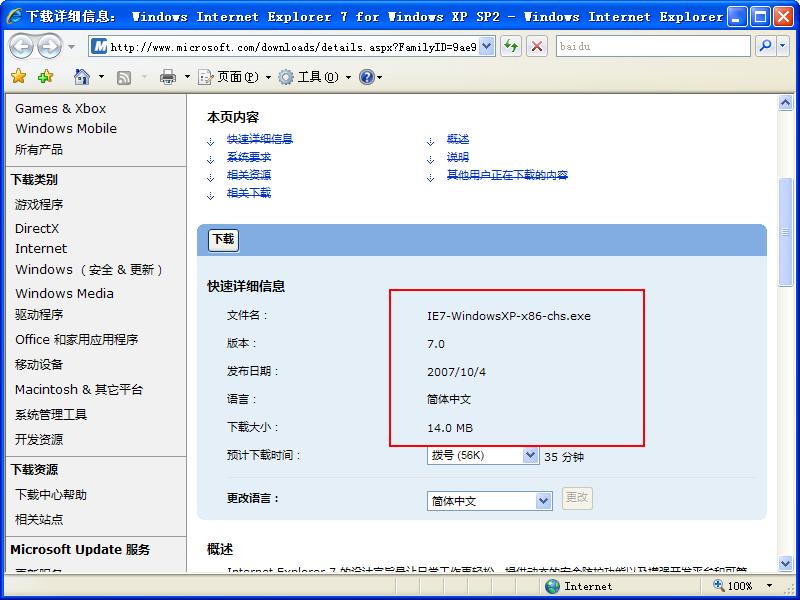The width and height of the screenshot is (800, 600).
Task: Select 开发资源 category link
Action: coord(39,440)
